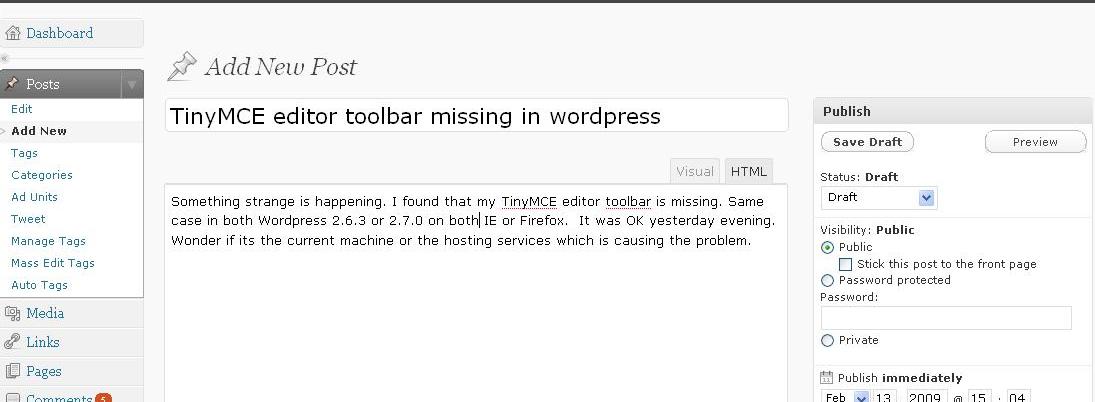The width and height of the screenshot is (1095, 402).
Task: Click the post title input field
Action: coord(476,116)
